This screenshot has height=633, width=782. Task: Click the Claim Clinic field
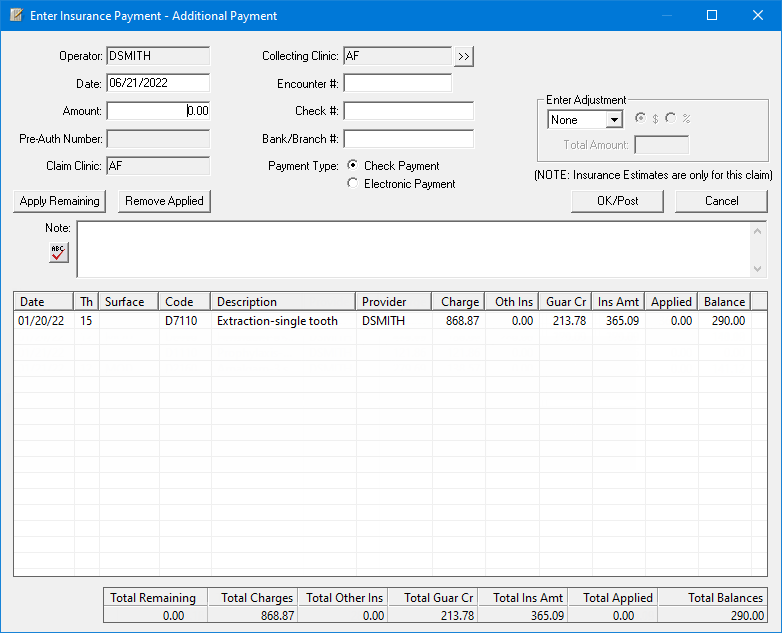coord(158,166)
